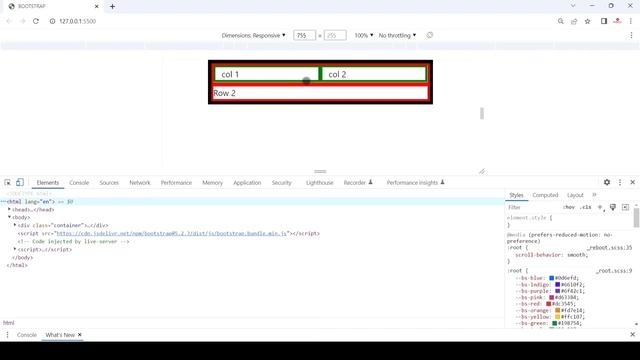Close the DevTools panel
640x360 pixels.
coord(633,182)
